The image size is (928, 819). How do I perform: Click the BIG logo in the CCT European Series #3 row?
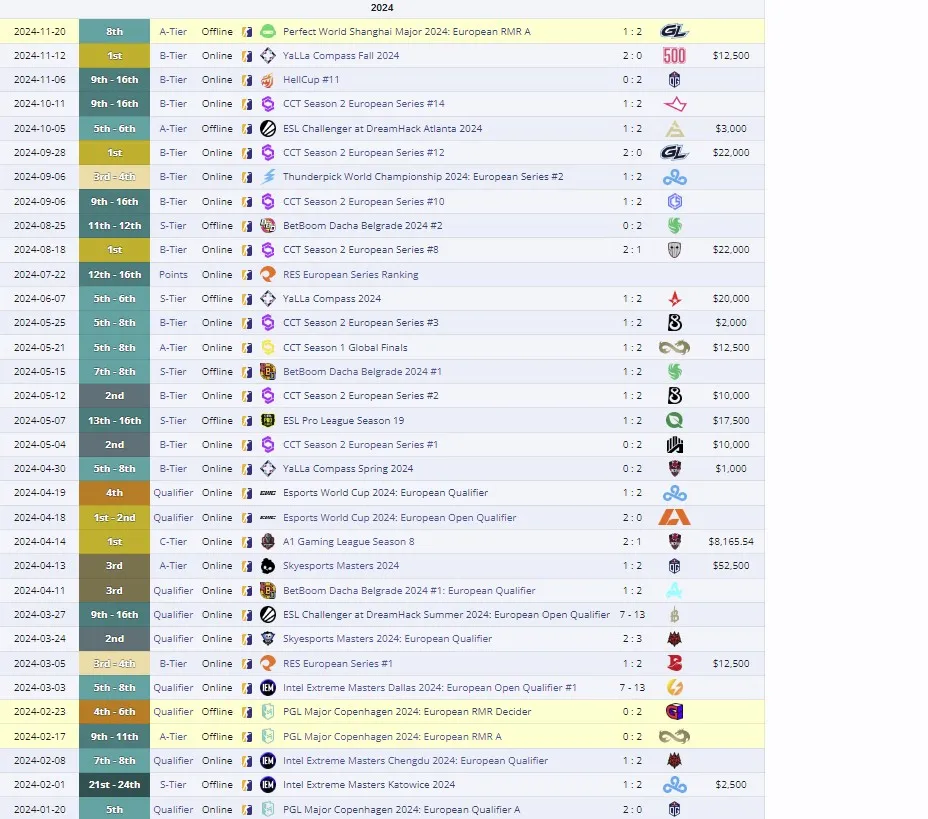click(675, 323)
